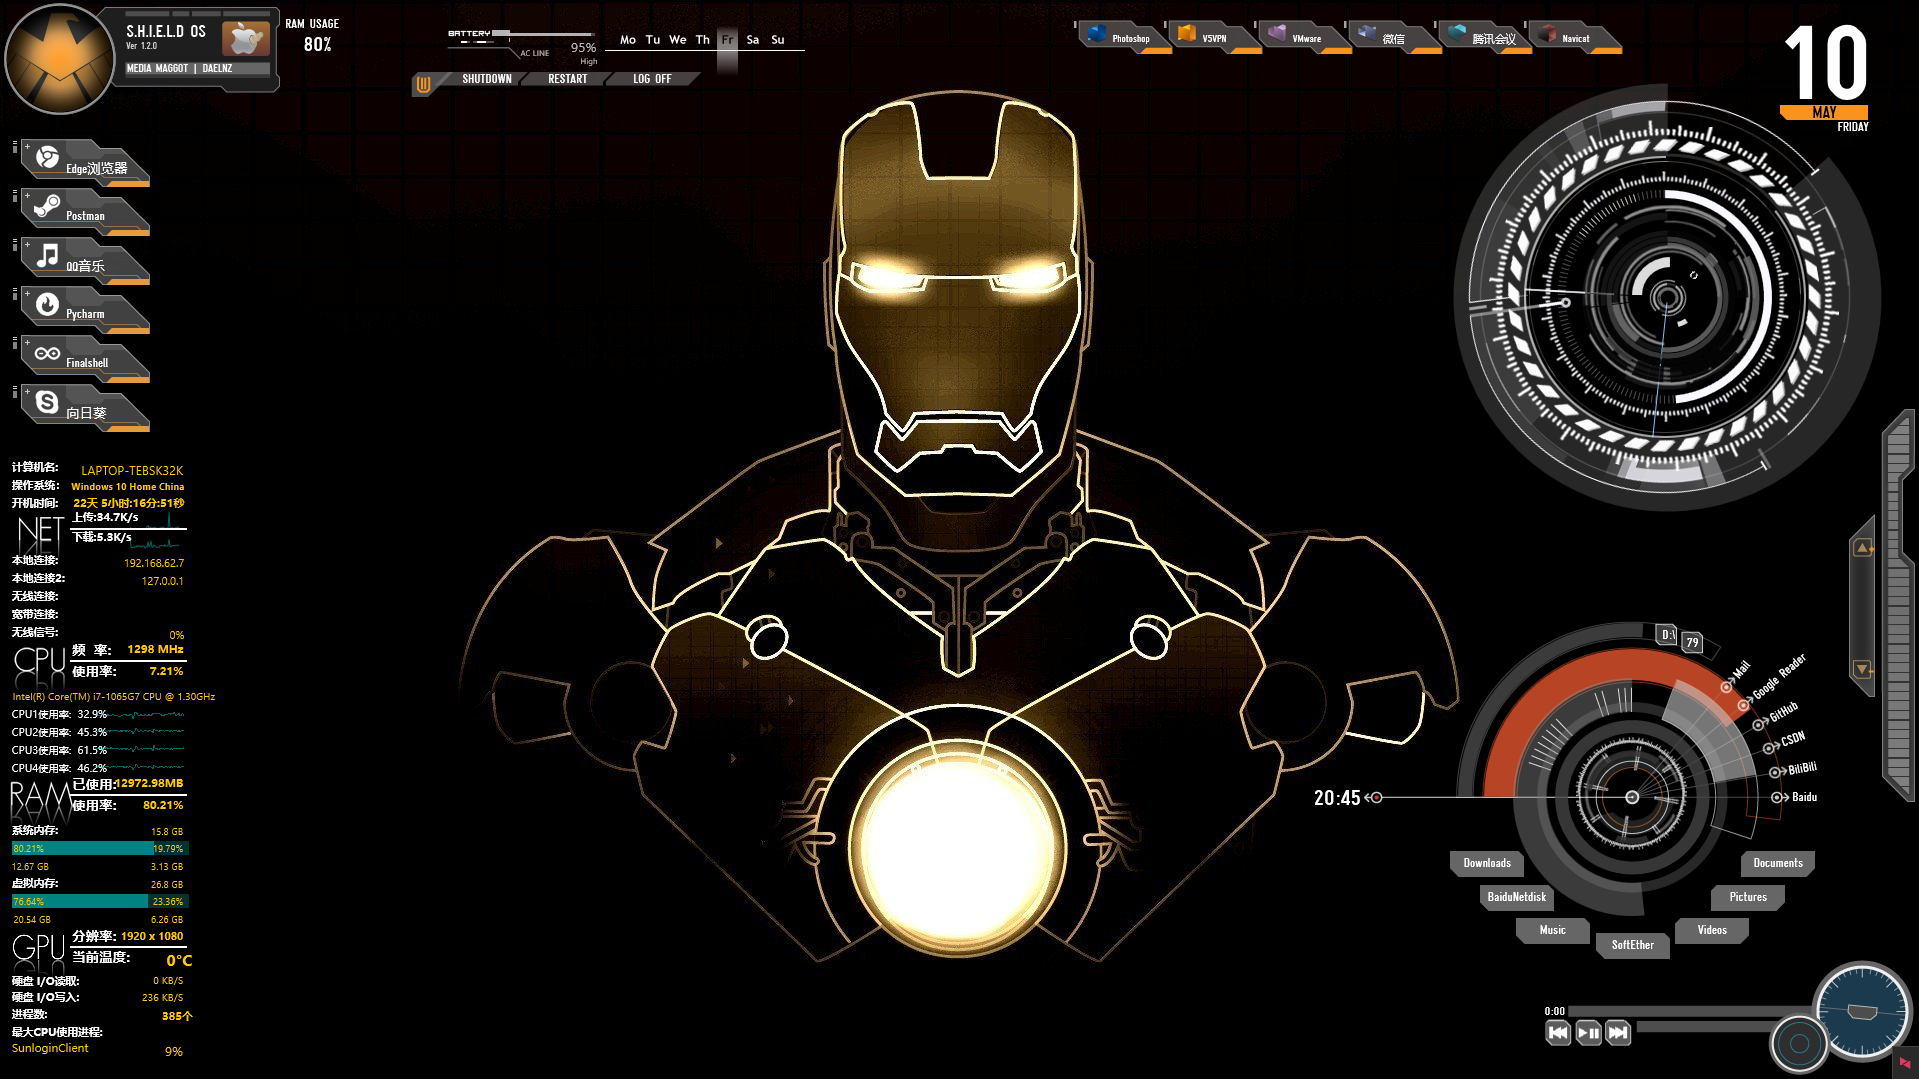Click the down arrow on right side panel
Screen dimensions: 1919x1079
pyautogui.click(x=1863, y=669)
